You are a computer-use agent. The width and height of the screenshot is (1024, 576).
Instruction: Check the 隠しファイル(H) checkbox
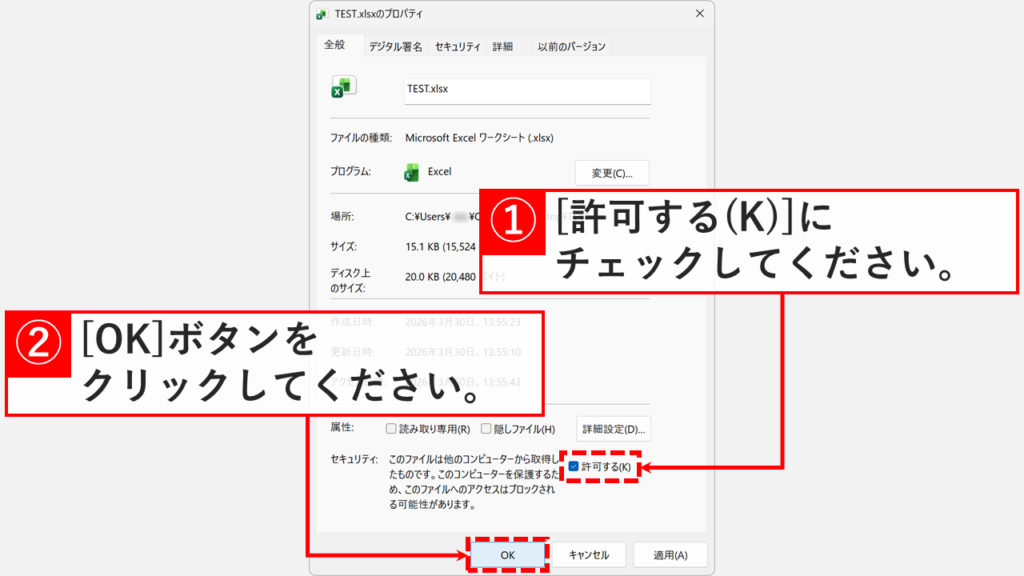[x=485, y=427]
